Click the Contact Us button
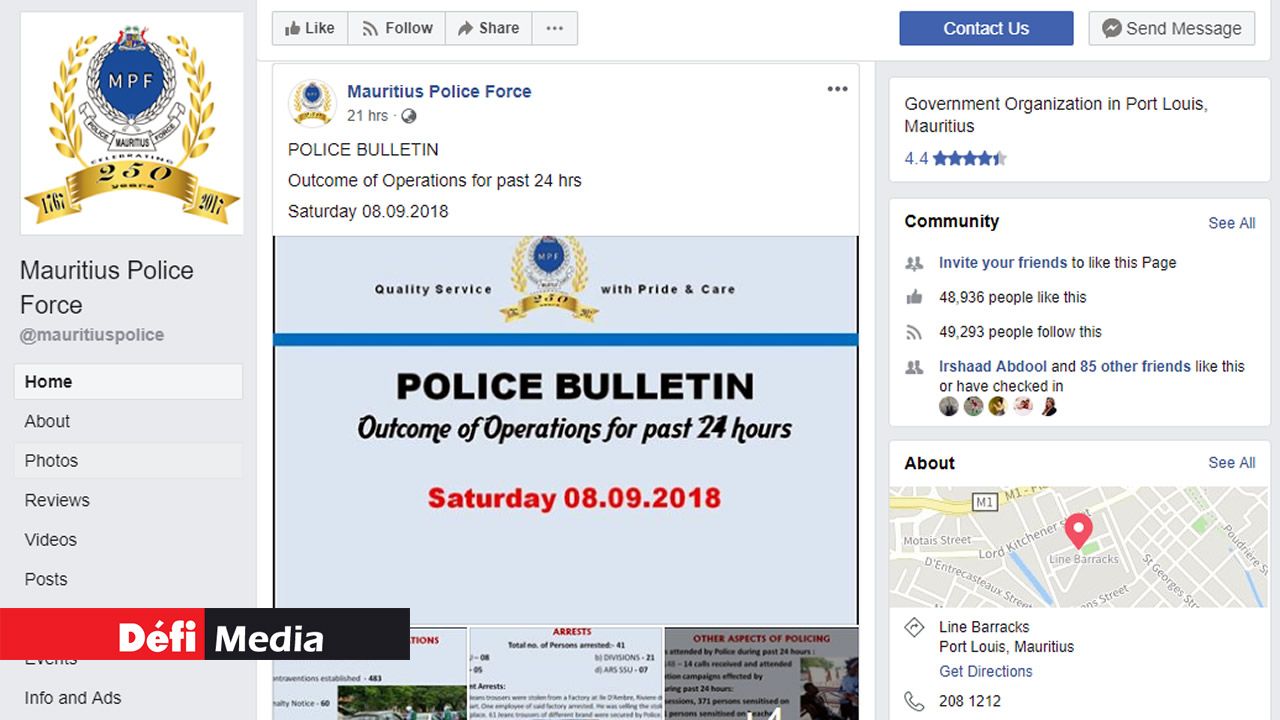The width and height of the screenshot is (1280, 720). point(986,28)
